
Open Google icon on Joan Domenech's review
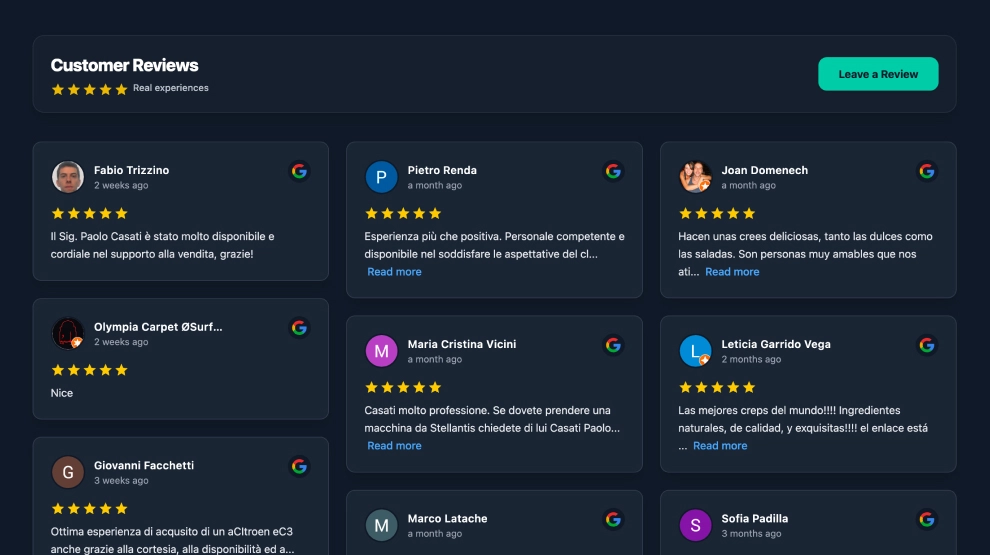coord(927,171)
